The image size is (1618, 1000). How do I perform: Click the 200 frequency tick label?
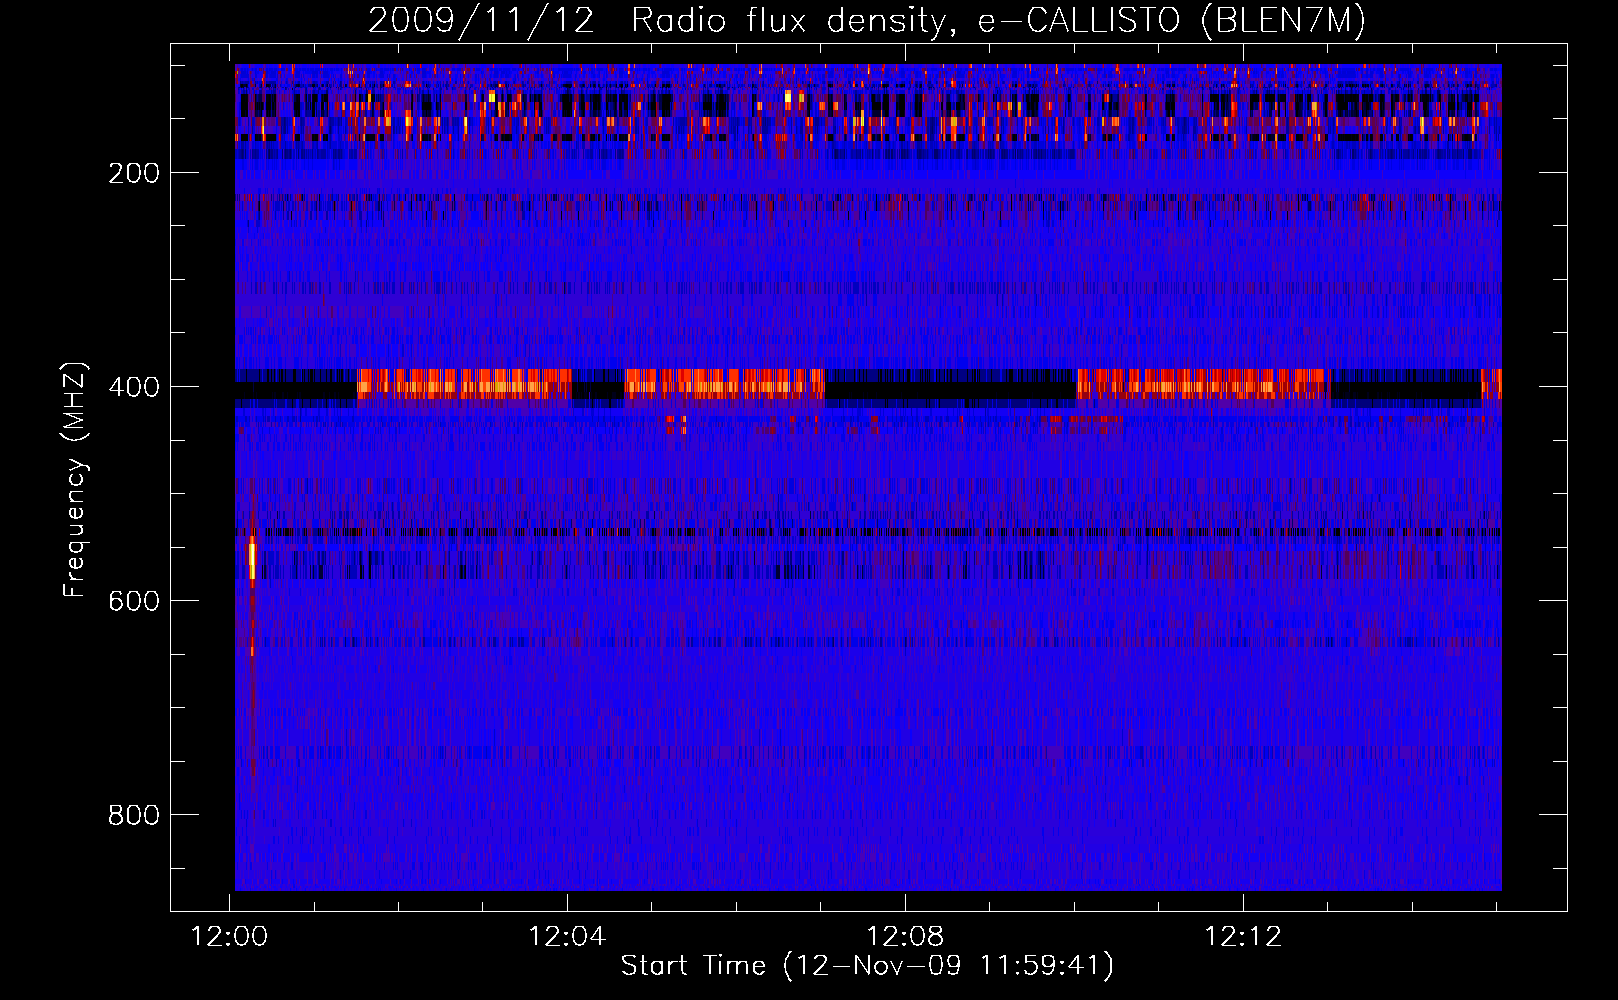pos(134,173)
